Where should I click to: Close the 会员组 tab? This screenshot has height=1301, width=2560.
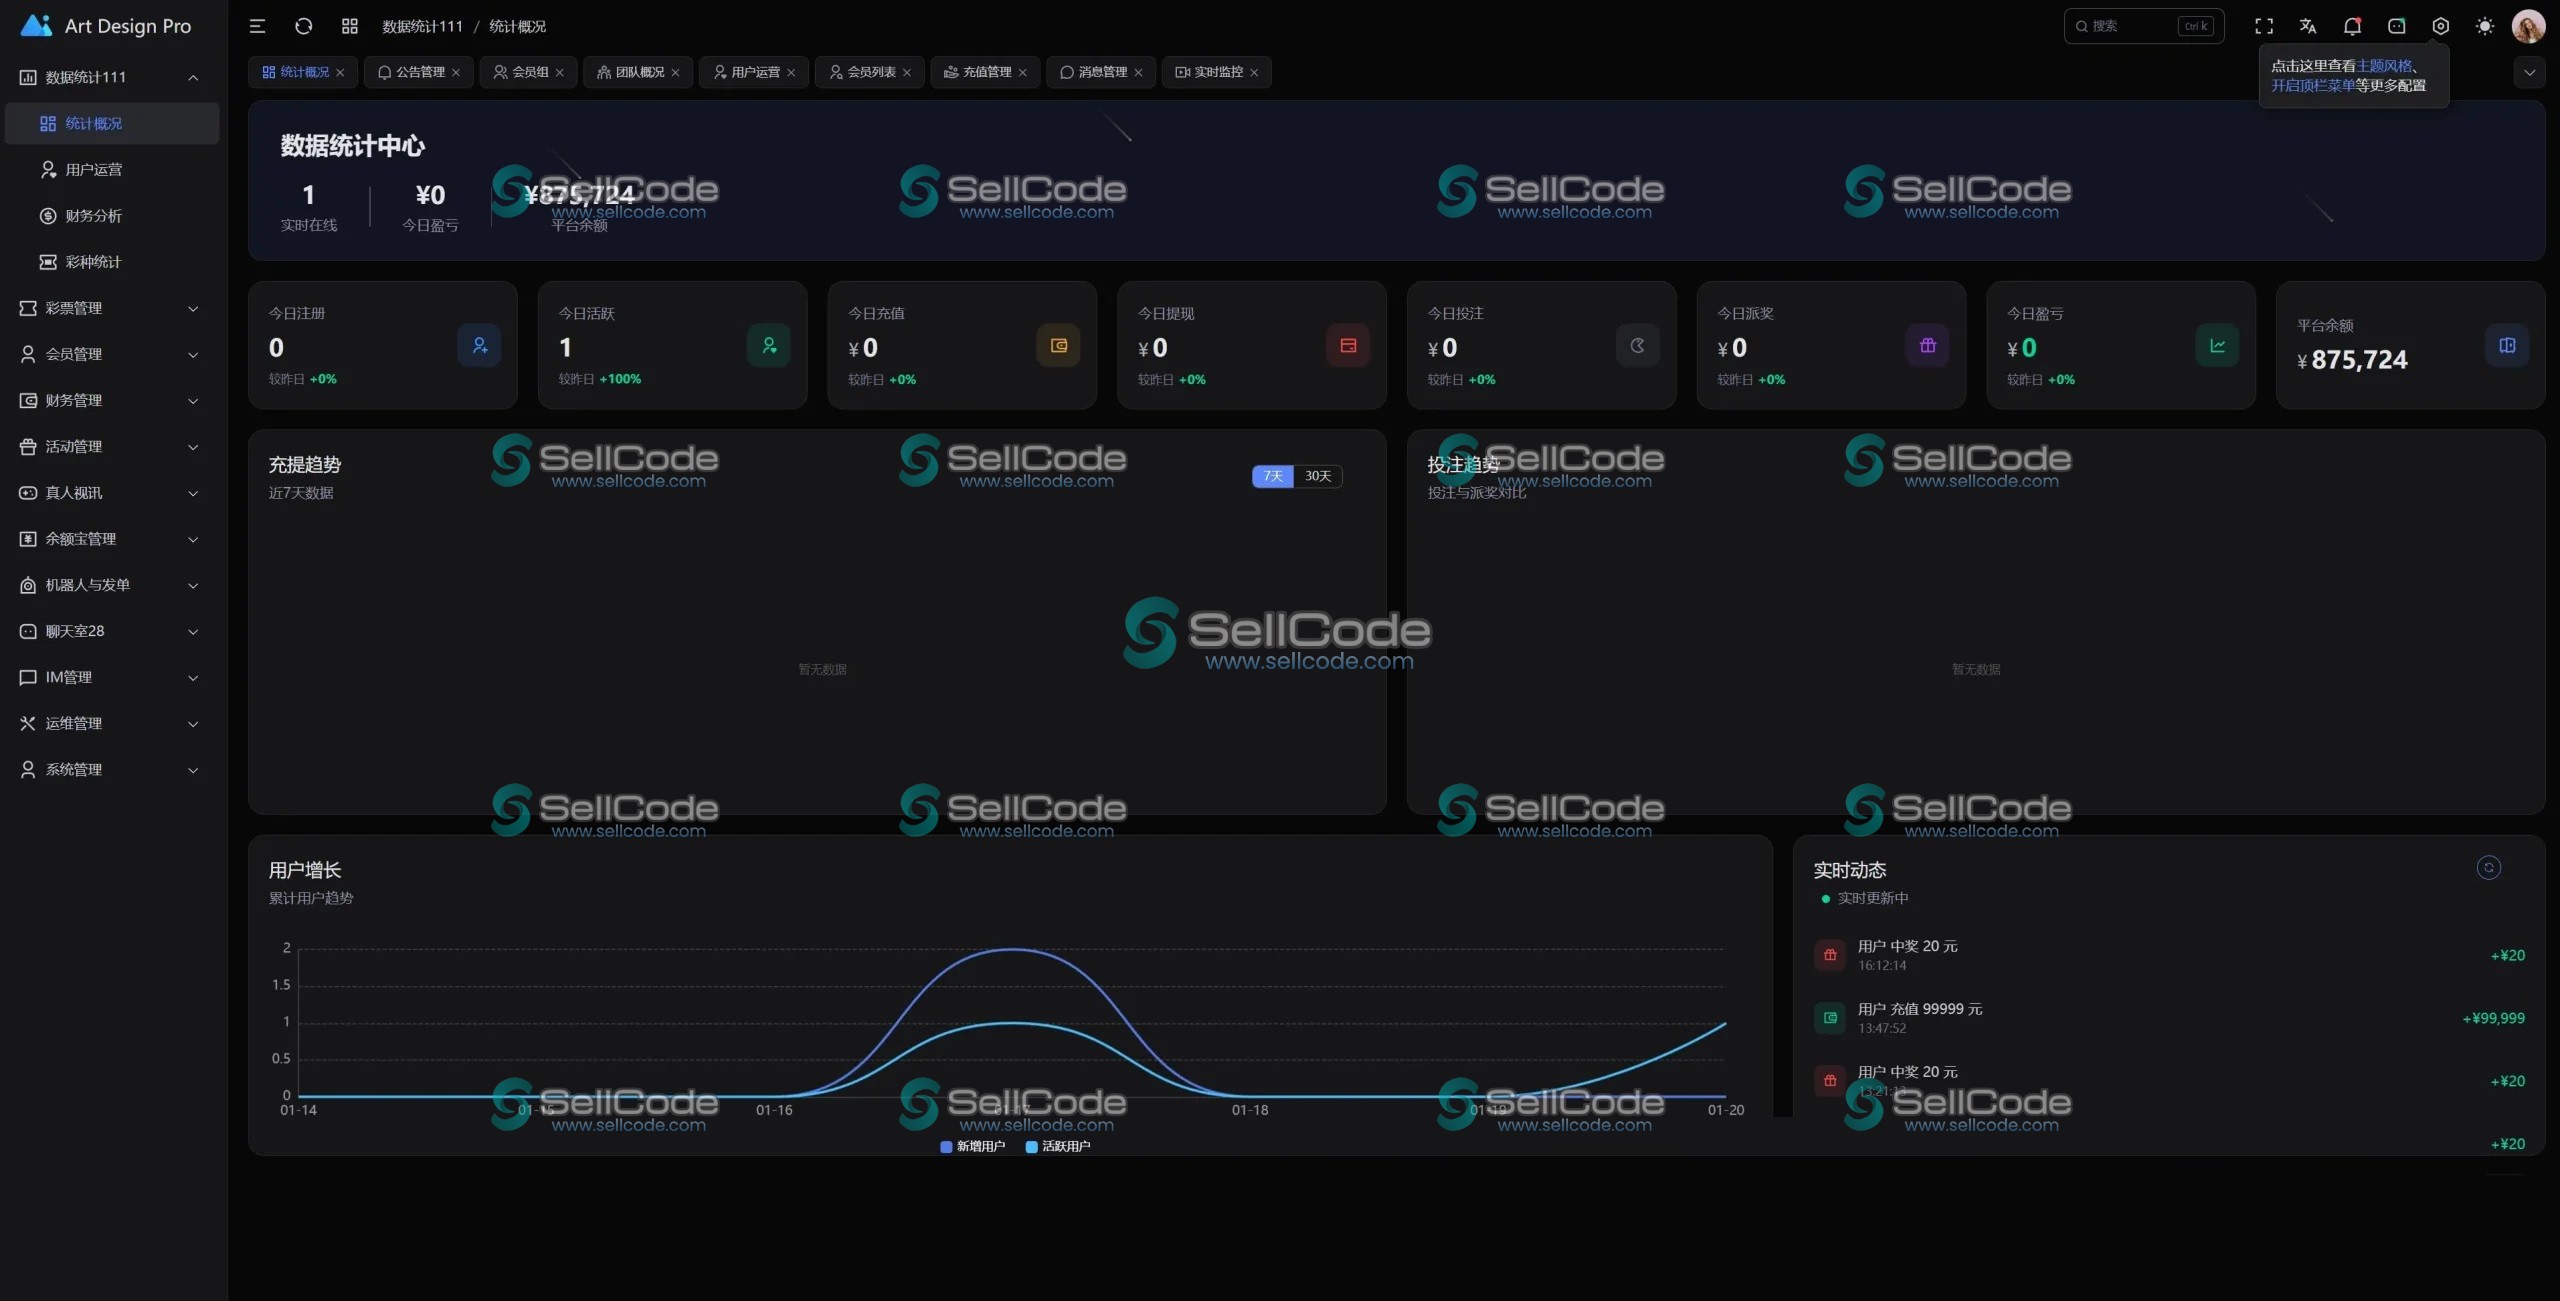click(560, 72)
